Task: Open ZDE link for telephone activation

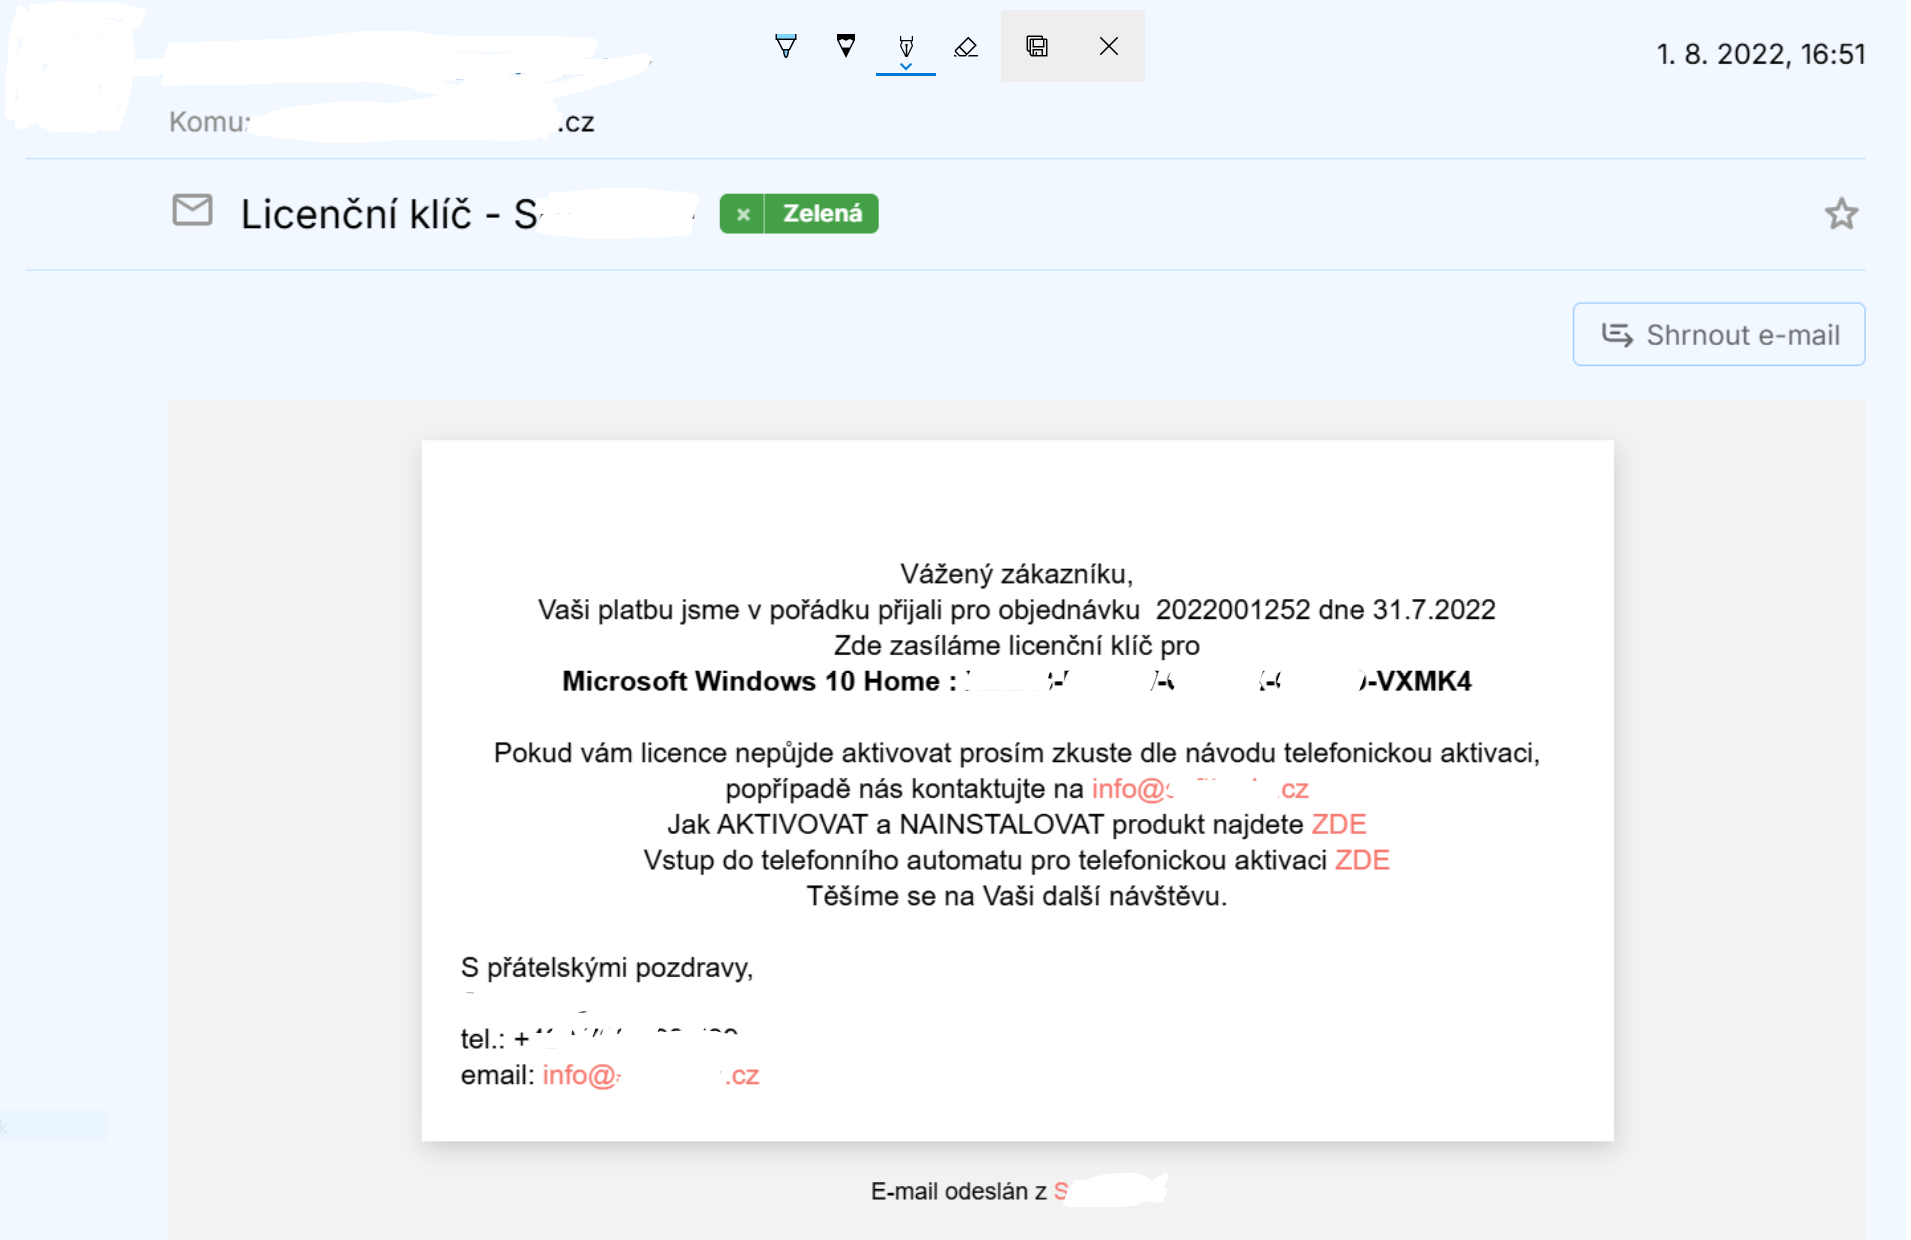Action: (x=1362, y=860)
